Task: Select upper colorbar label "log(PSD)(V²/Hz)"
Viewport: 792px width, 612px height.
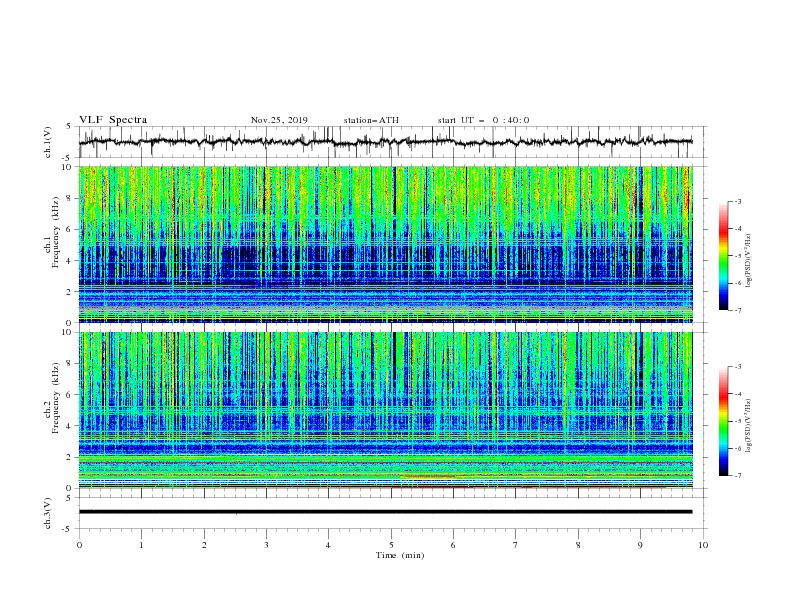Action: pyautogui.click(x=748, y=261)
